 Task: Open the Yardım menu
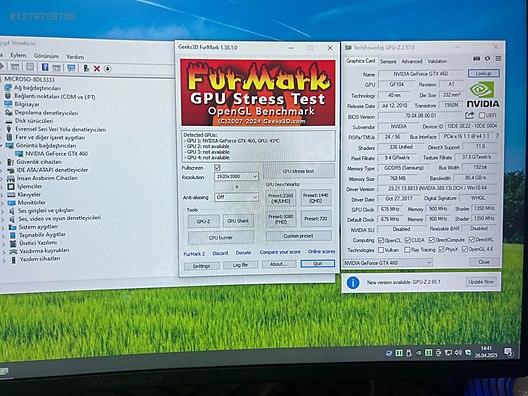(75, 57)
